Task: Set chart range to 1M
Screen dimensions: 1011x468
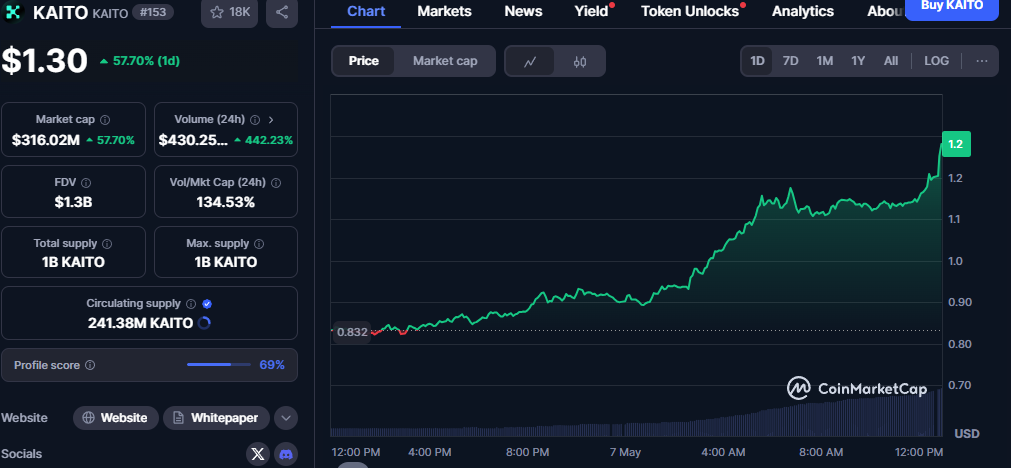Action: tap(825, 61)
